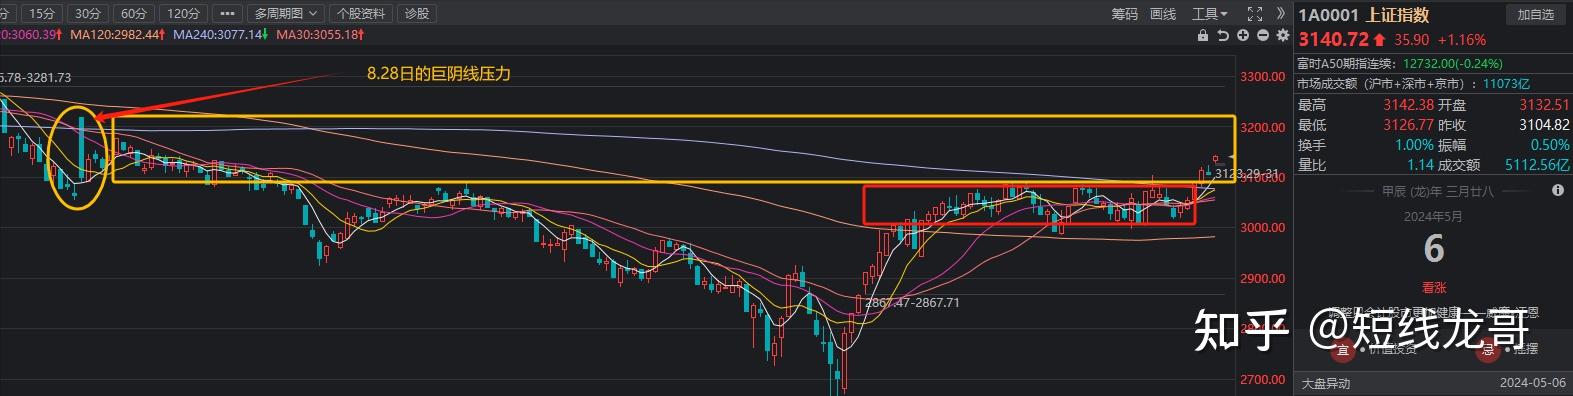Screen dimensions: 1573x396
Task: Click the calendar info icon
Action: pos(1558,190)
